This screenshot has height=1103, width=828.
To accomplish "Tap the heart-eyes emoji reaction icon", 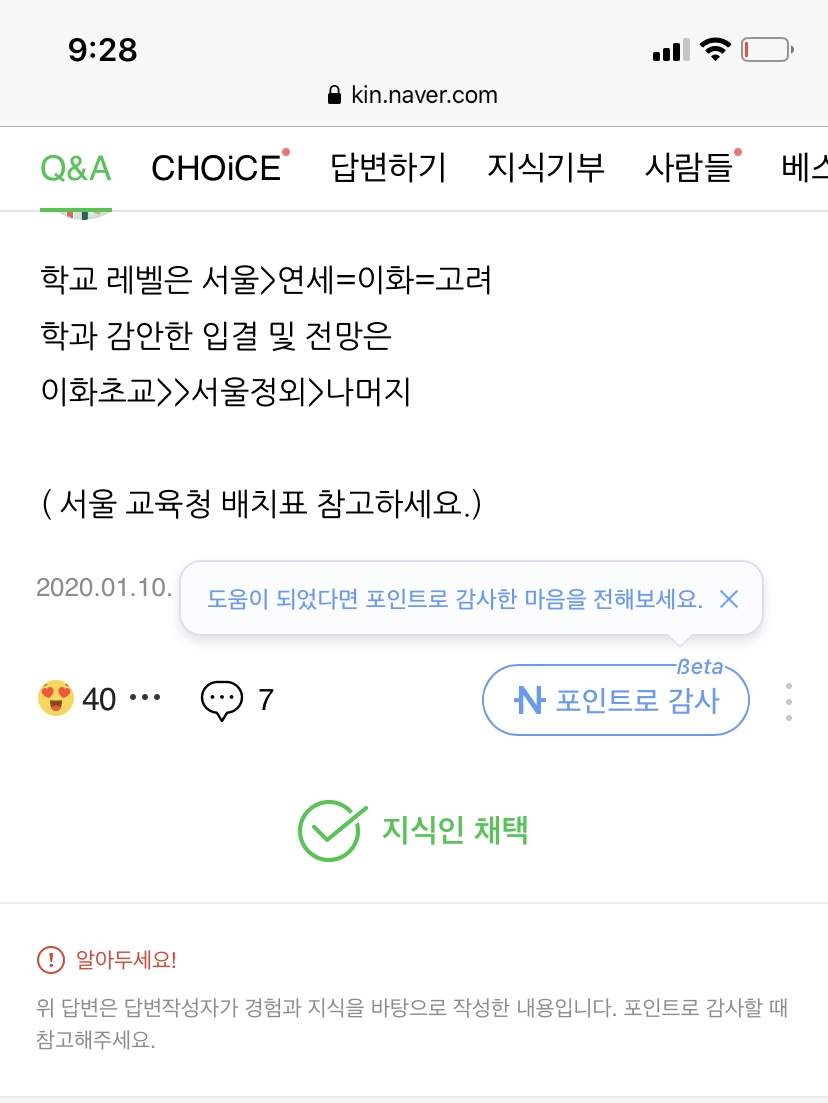I will pyautogui.click(x=56, y=698).
